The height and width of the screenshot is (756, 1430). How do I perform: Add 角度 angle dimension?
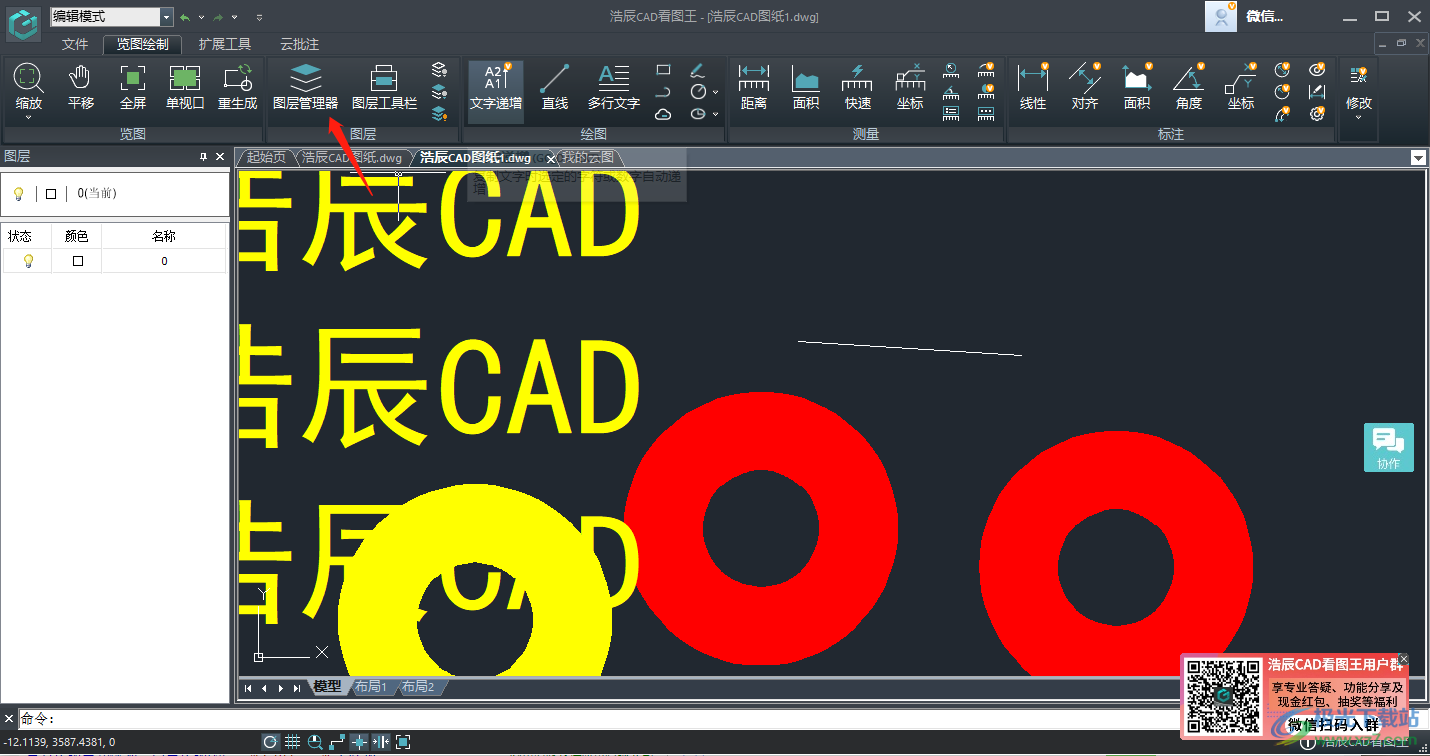tap(1189, 87)
